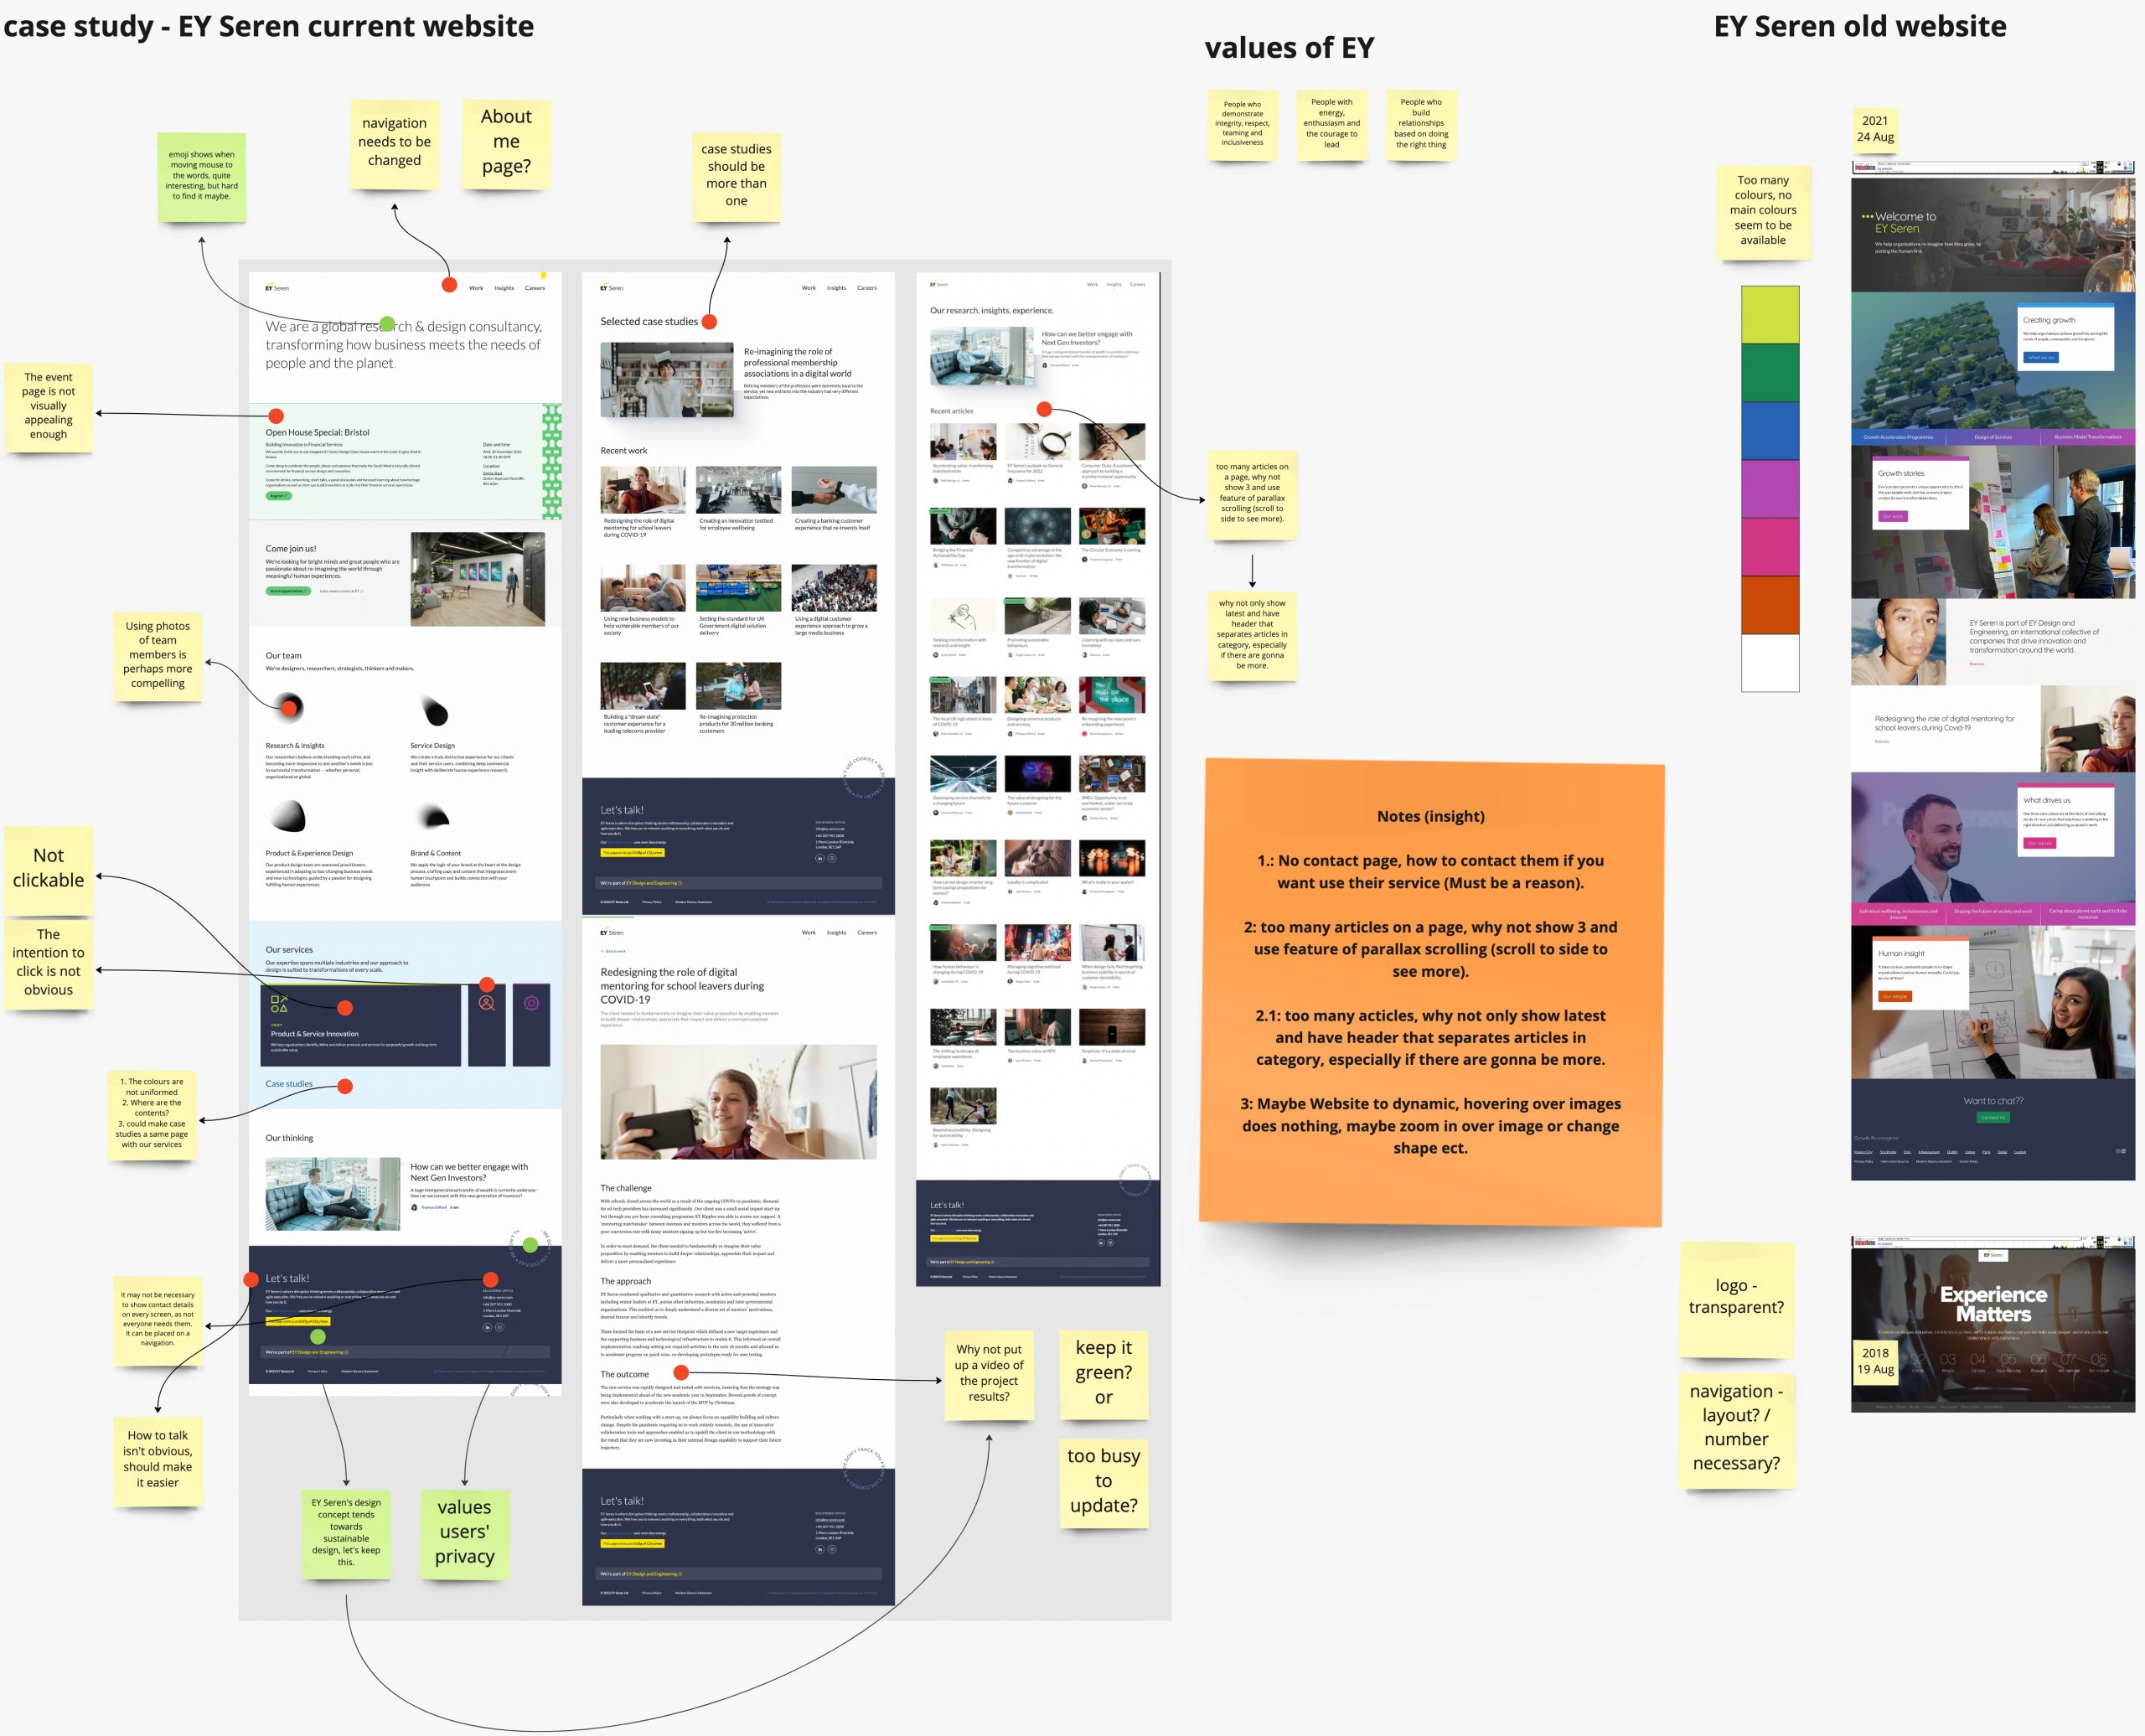
Task: Click the 'People who build relationships' note
Action: coord(1421,125)
